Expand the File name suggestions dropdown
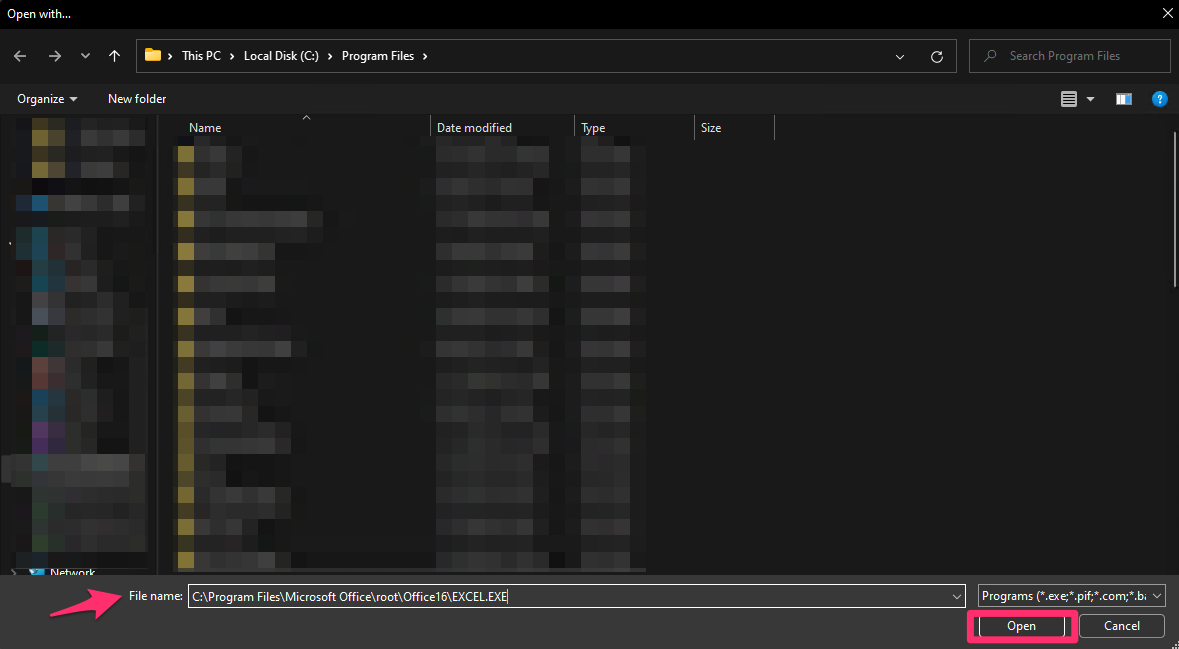 click(957, 596)
